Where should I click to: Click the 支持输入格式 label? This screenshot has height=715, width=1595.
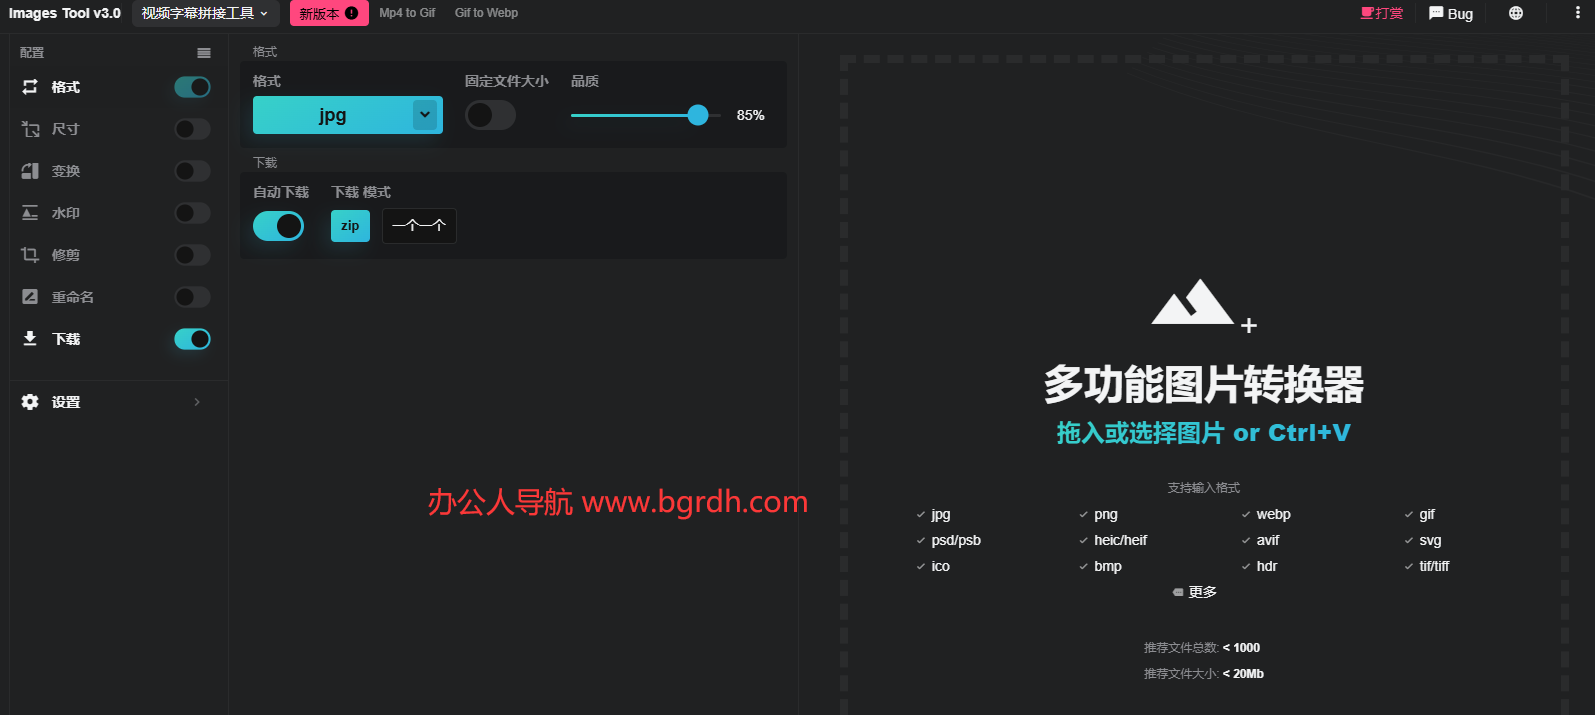[1204, 488]
